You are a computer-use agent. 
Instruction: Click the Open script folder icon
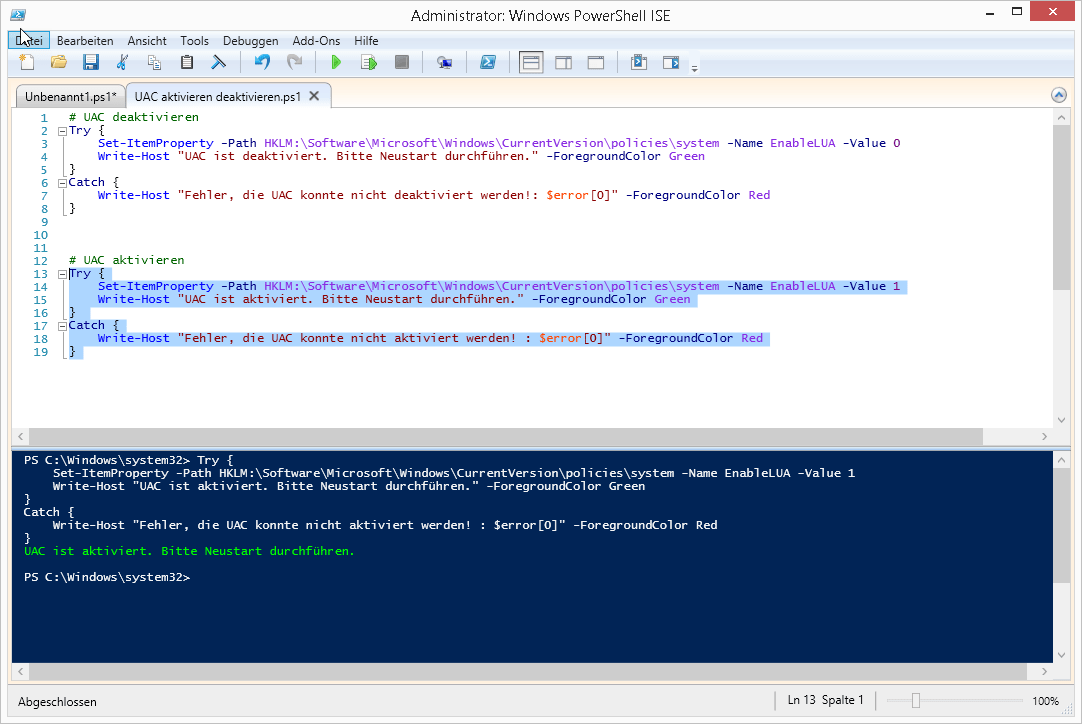point(59,63)
